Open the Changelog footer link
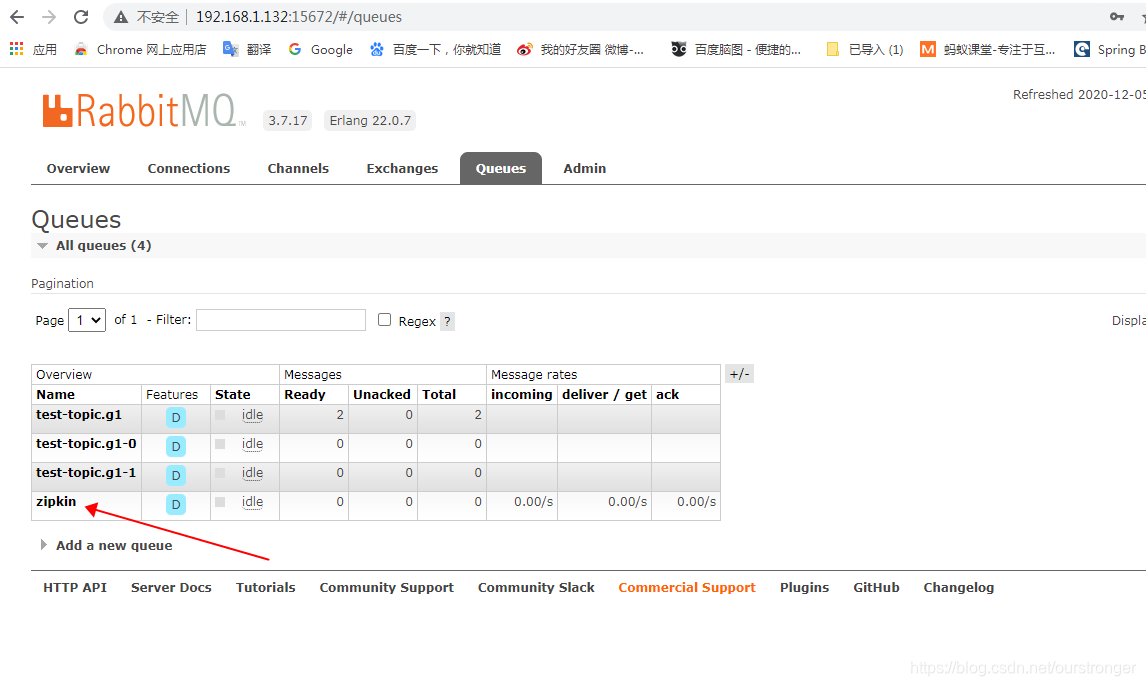This screenshot has height=686, width=1146. [958, 587]
